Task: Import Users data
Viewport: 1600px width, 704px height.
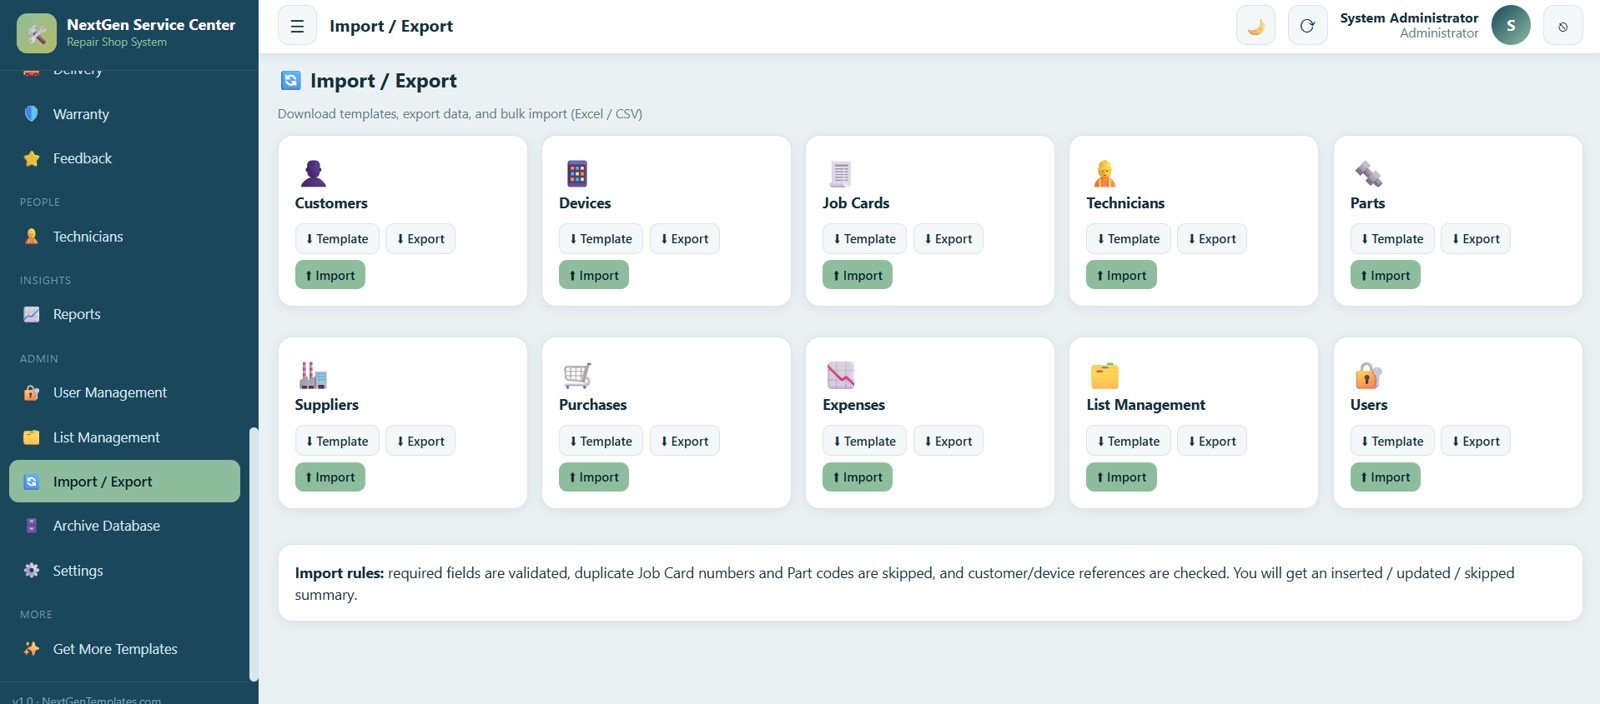Action: 1385,477
